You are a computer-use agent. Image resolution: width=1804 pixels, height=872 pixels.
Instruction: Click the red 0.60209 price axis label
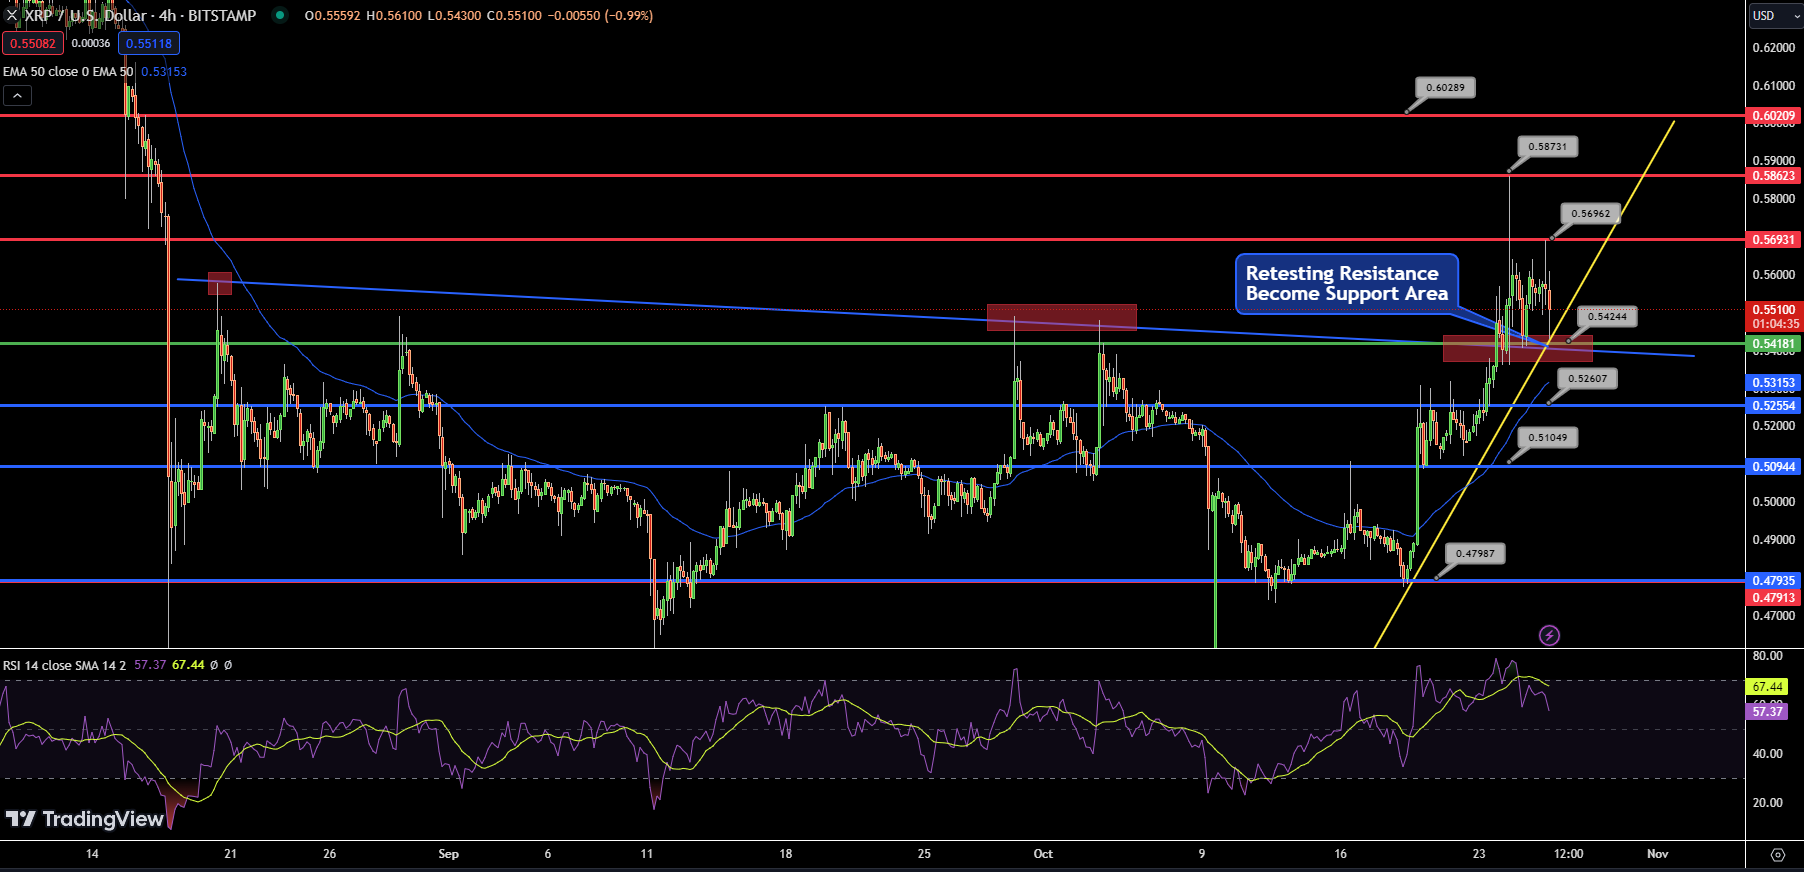[x=1773, y=116]
